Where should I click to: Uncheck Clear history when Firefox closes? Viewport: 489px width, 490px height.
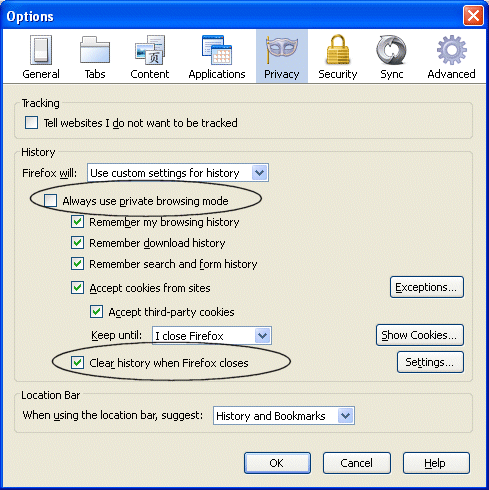77,362
